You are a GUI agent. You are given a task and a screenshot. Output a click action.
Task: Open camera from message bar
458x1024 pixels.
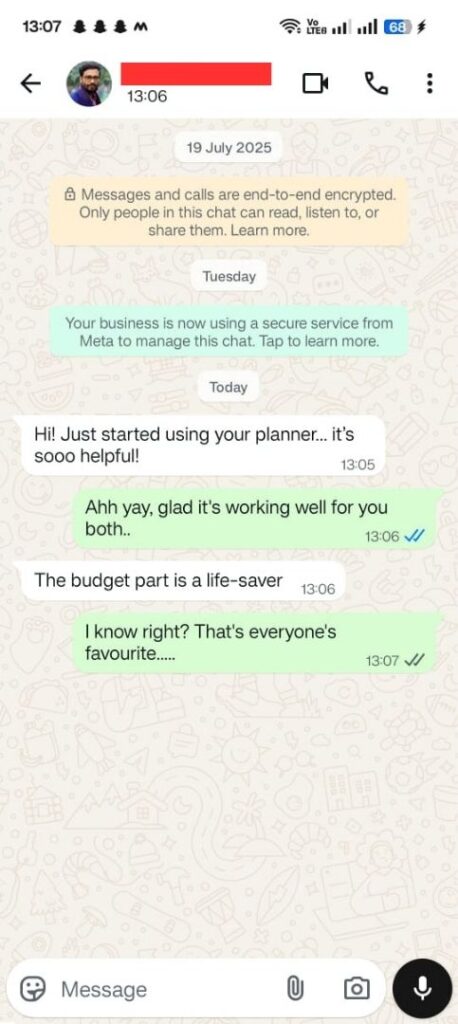[356, 989]
